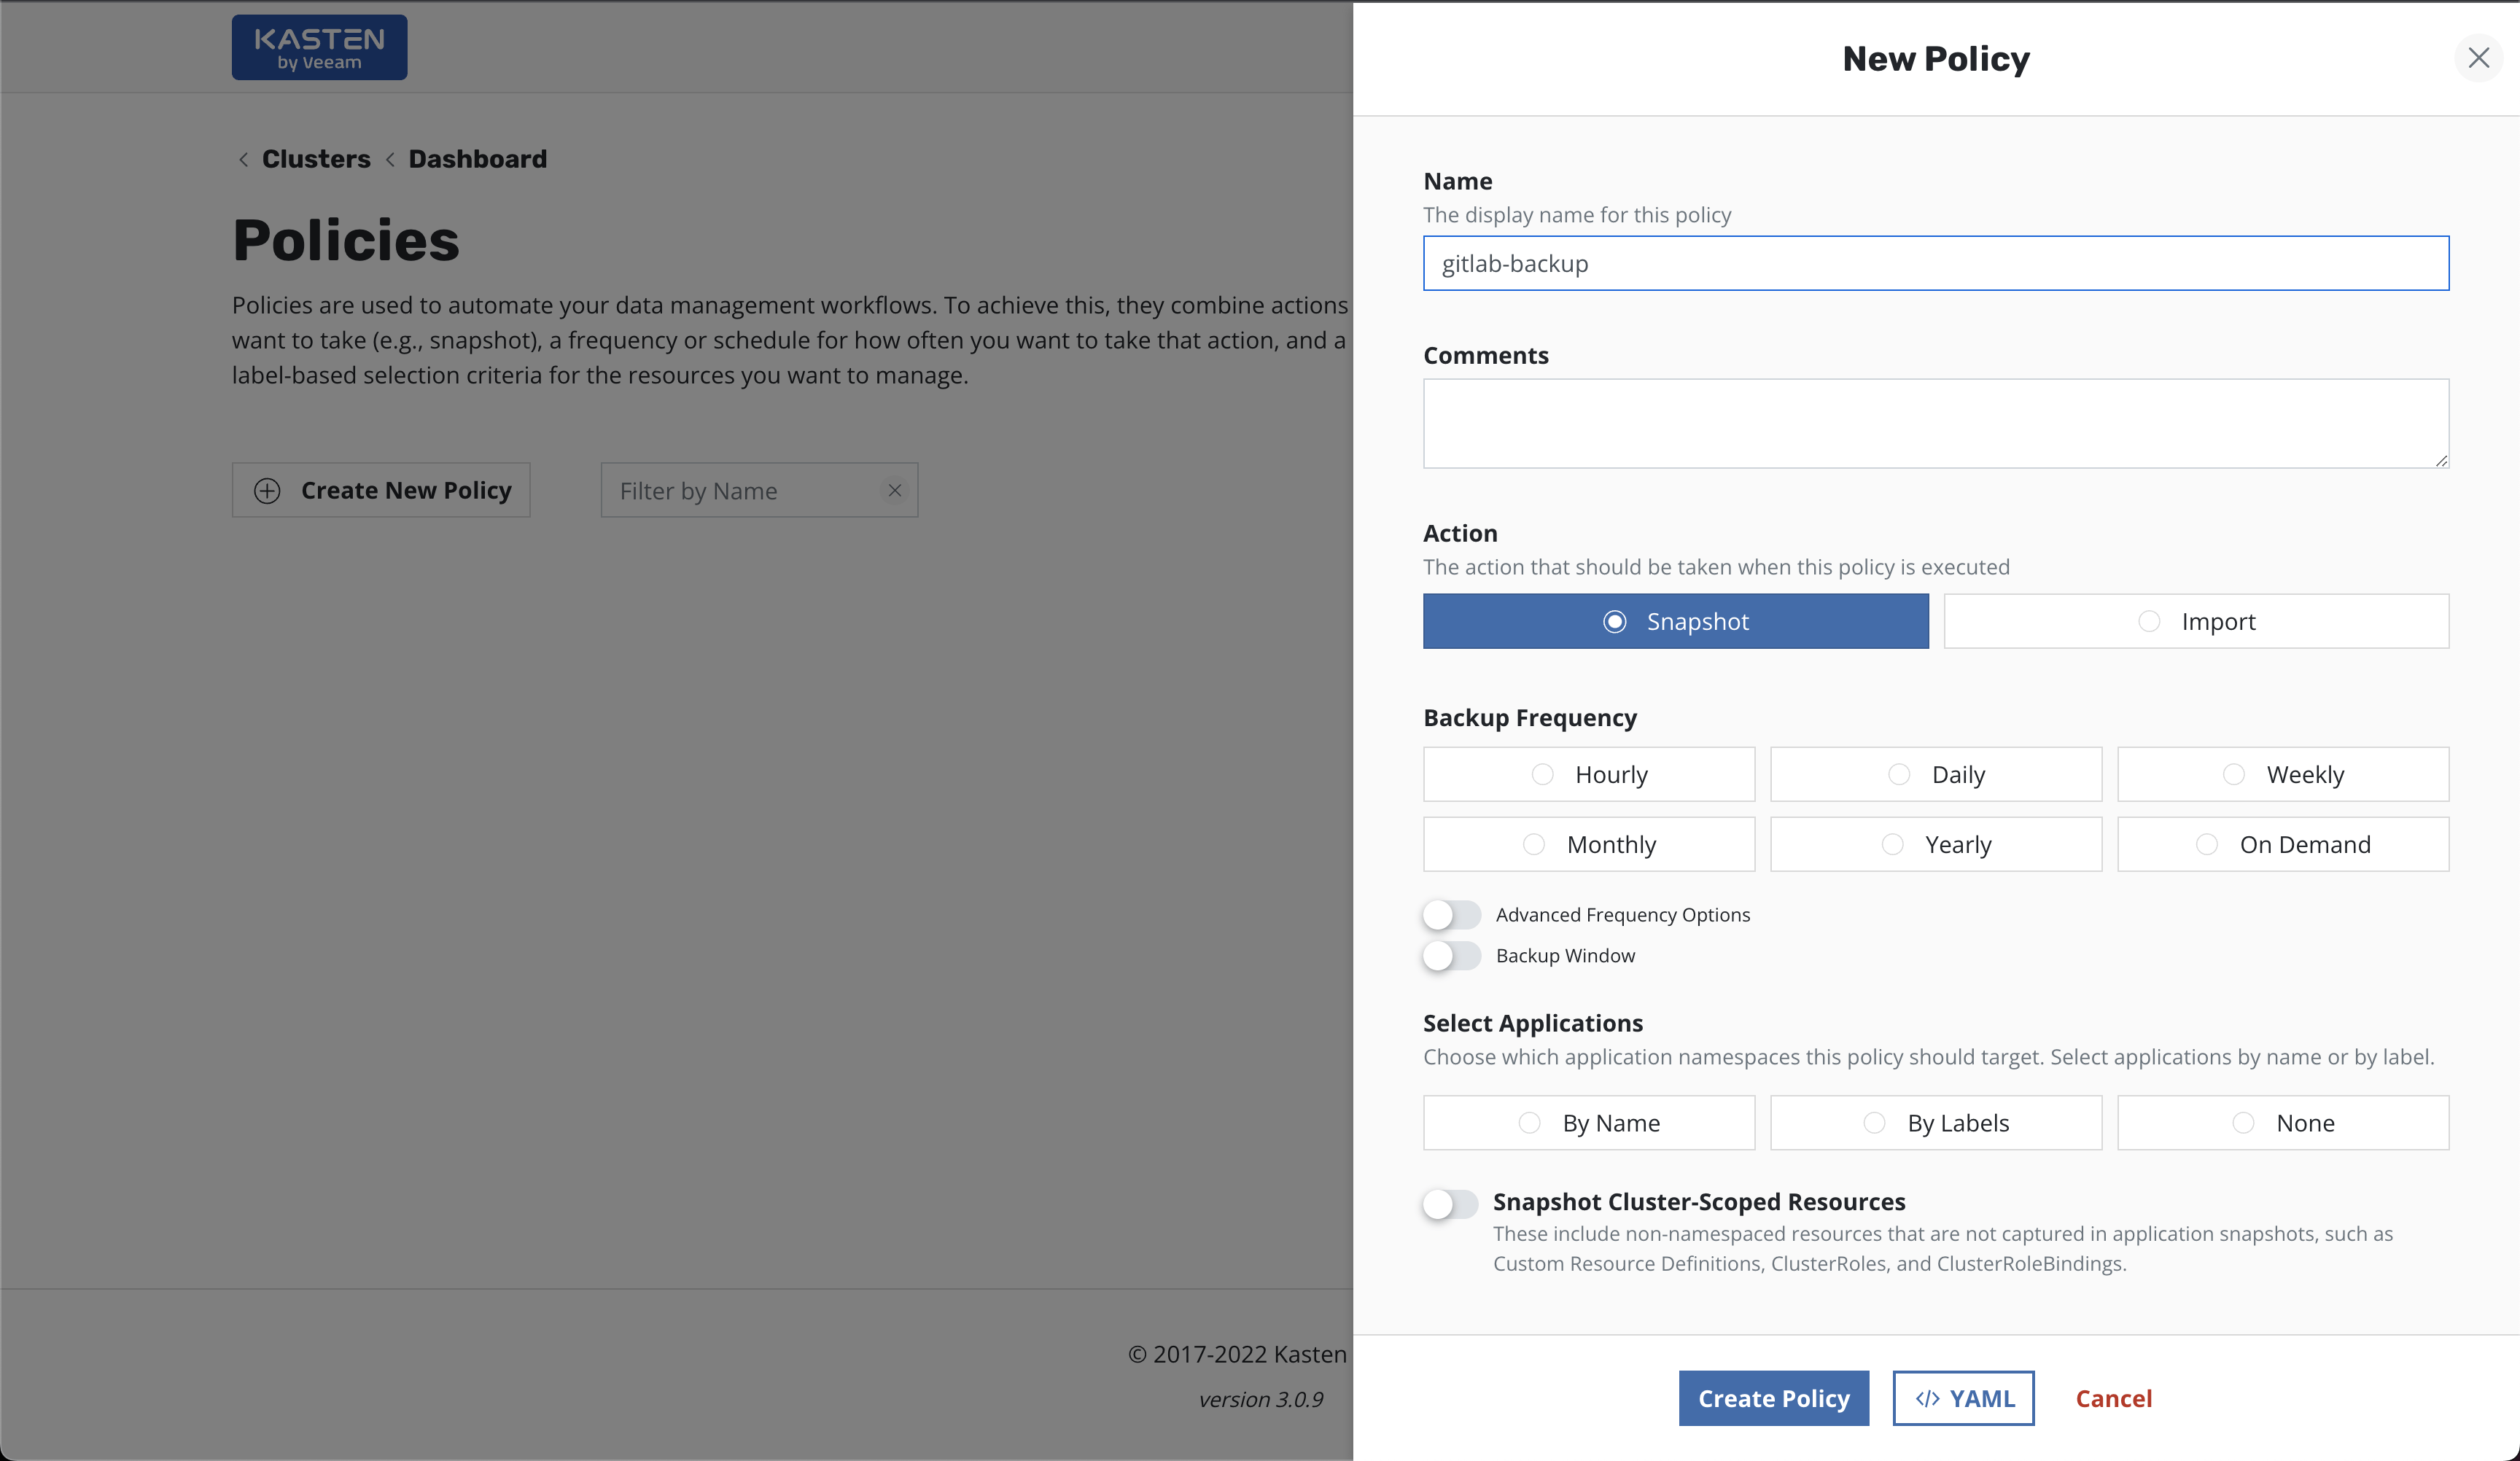This screenshot has height=1461, width=2520.
Task: Open the YAML code view button
Action: [1963, 1398]
